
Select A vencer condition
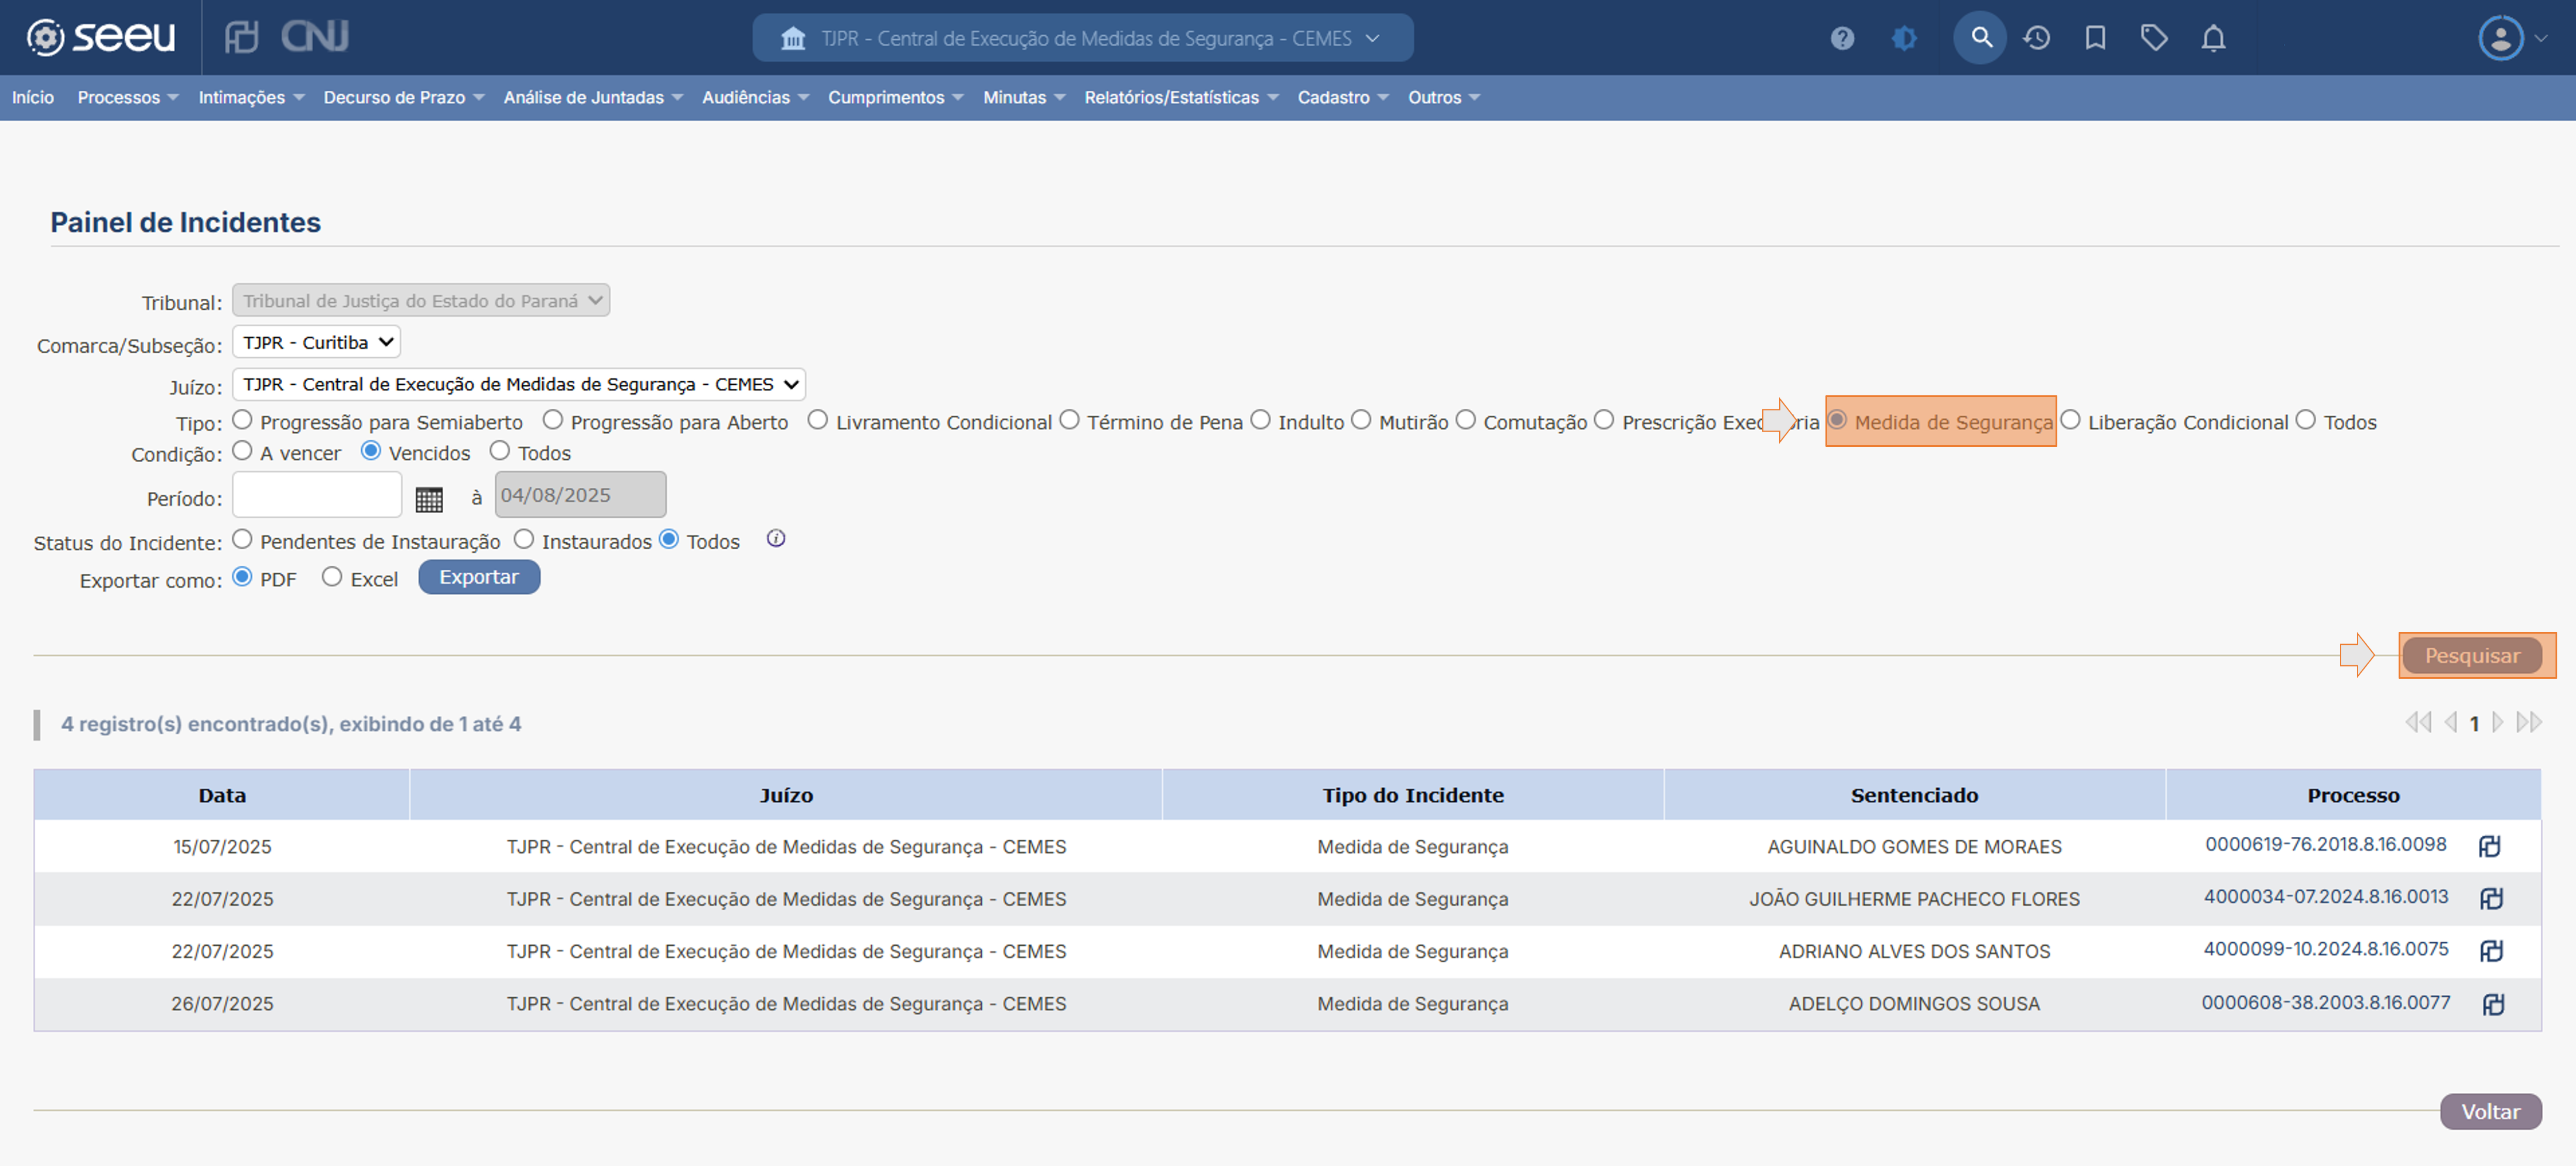242,451
